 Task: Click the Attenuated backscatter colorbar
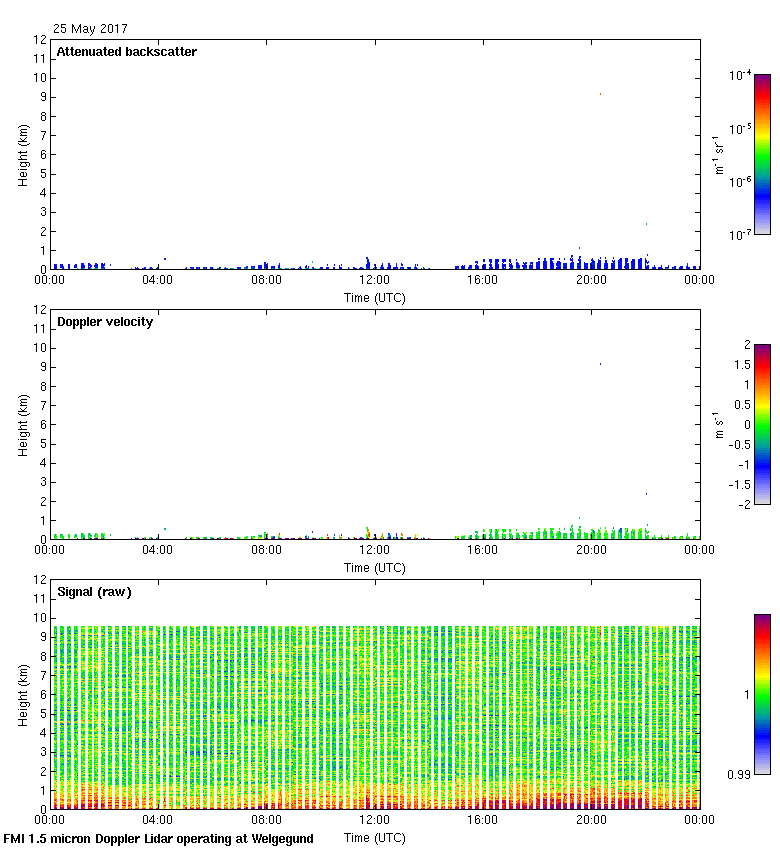pyautogui.click(x=762, y=154)
